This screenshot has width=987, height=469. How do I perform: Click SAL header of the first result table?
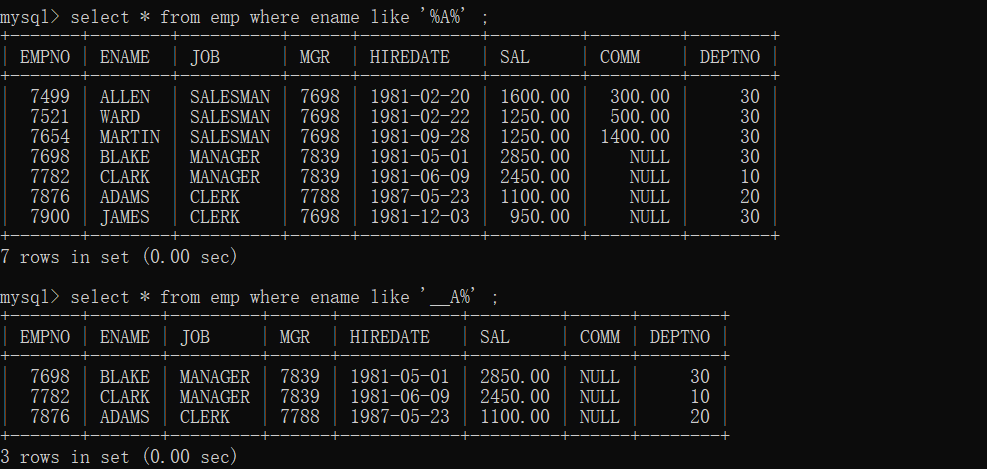click(515, 57)
